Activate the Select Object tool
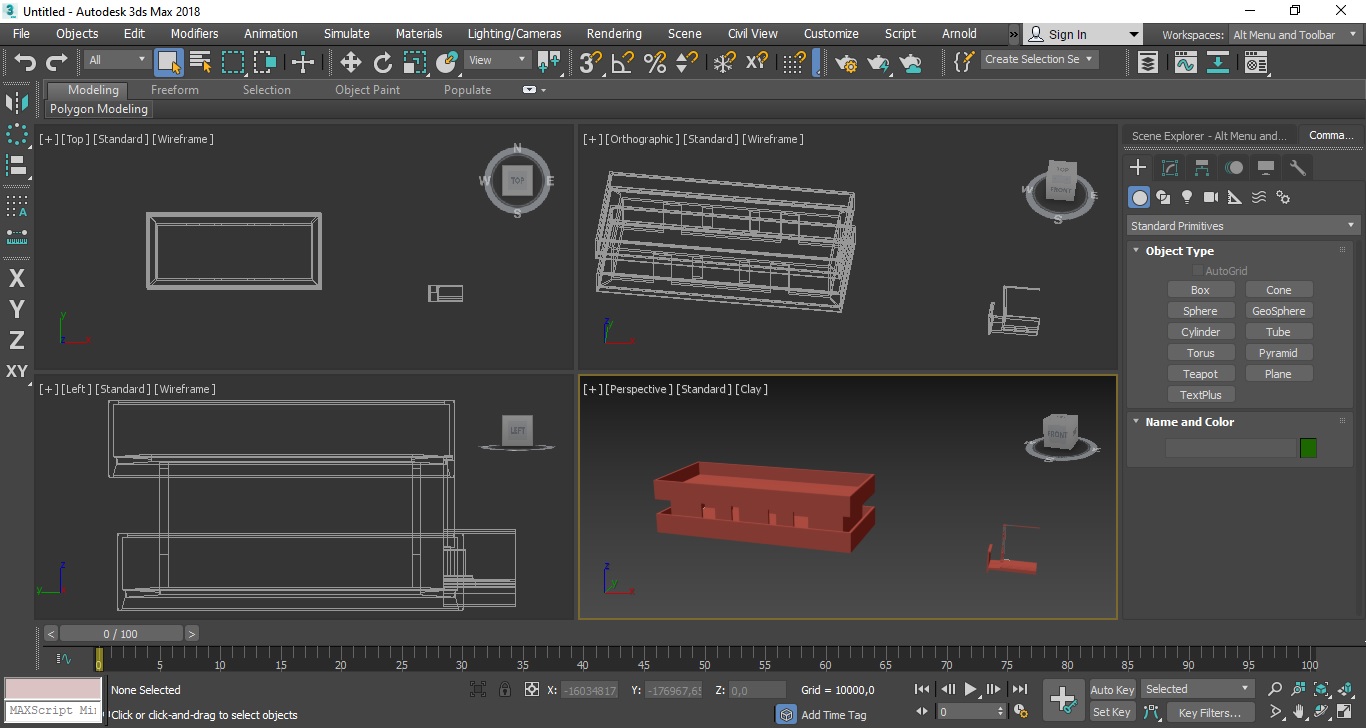Screen dimensions: 1366x728 pyautogui.click(x=169, y=62)
